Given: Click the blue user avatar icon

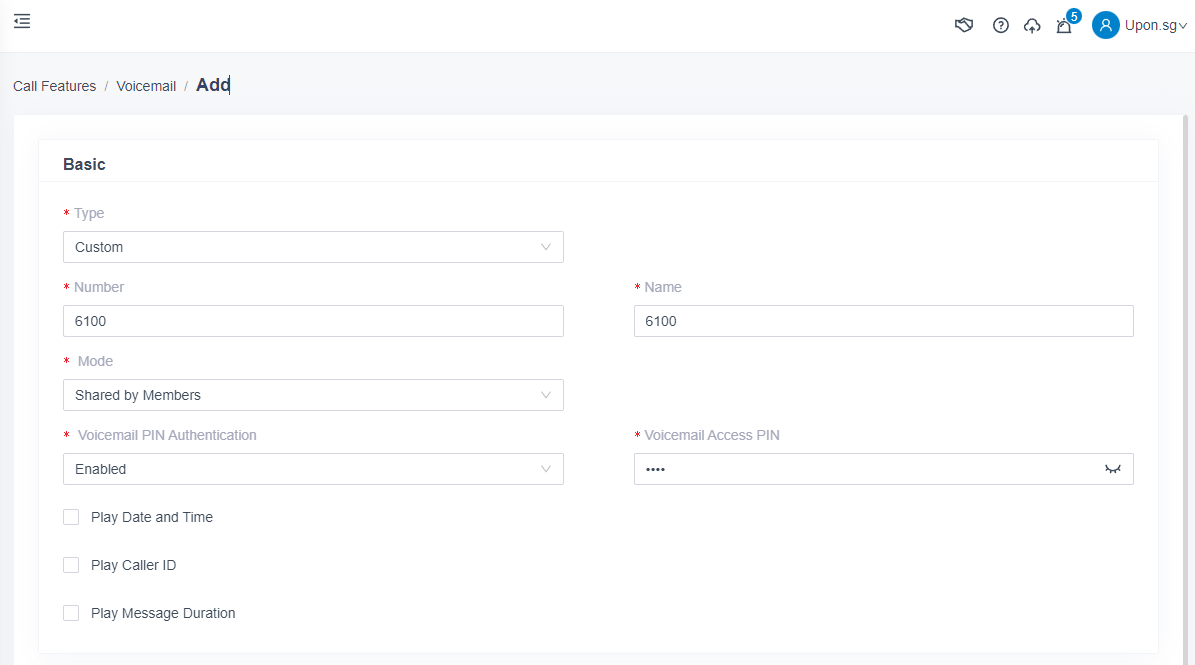Looking at the screenshot, I should pyautogui.click(x=1105, y=25).
